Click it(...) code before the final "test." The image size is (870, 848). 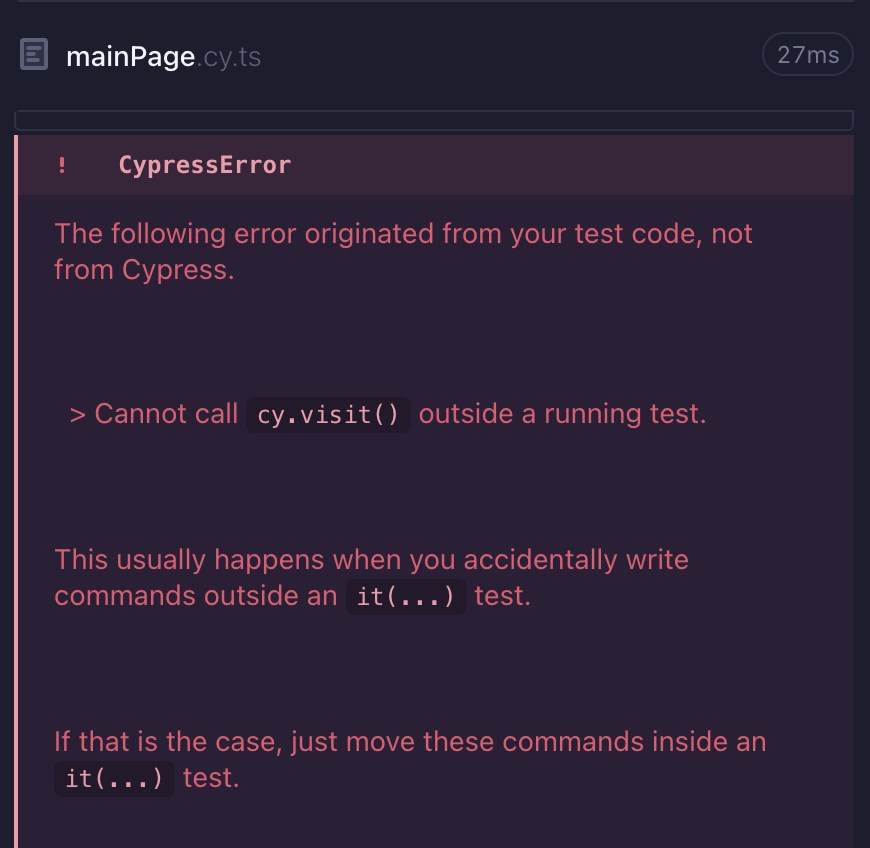click(x=114, y=779)
